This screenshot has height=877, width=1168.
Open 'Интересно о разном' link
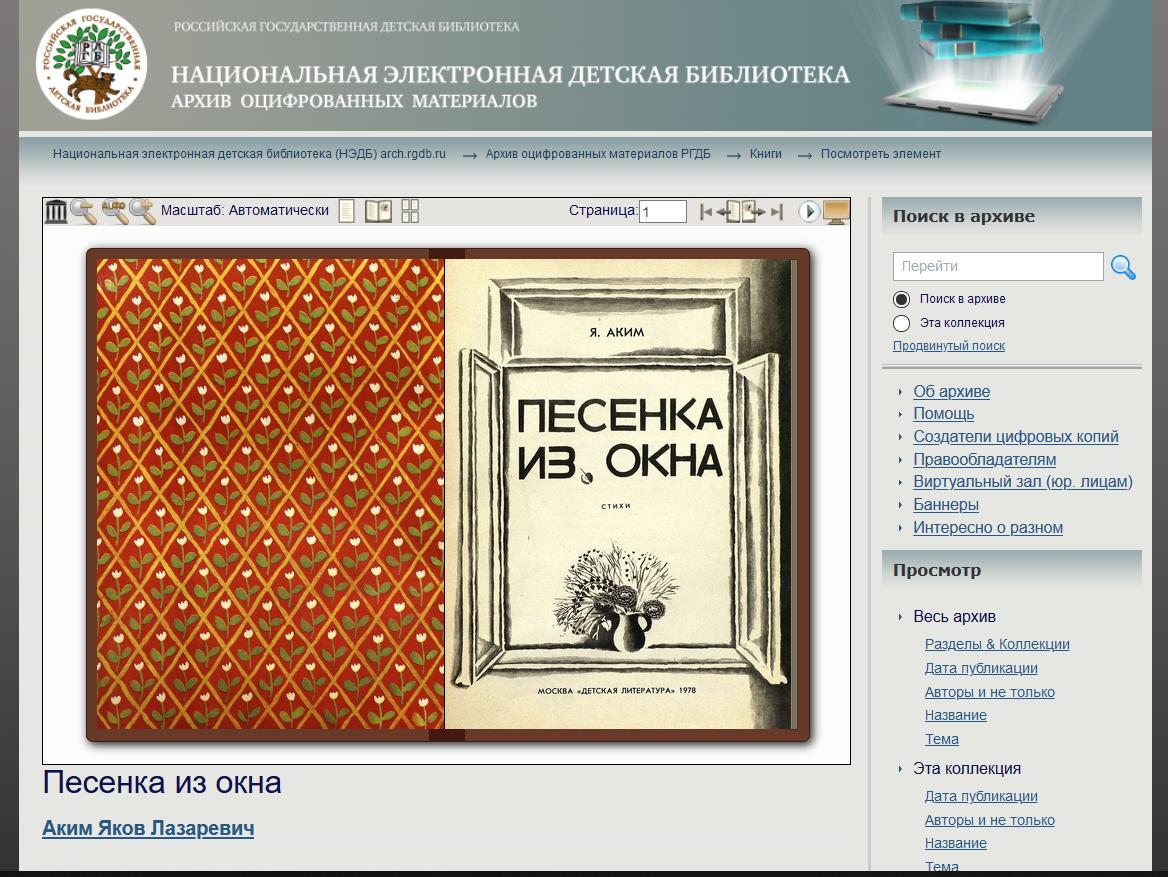tap(988, 528)
